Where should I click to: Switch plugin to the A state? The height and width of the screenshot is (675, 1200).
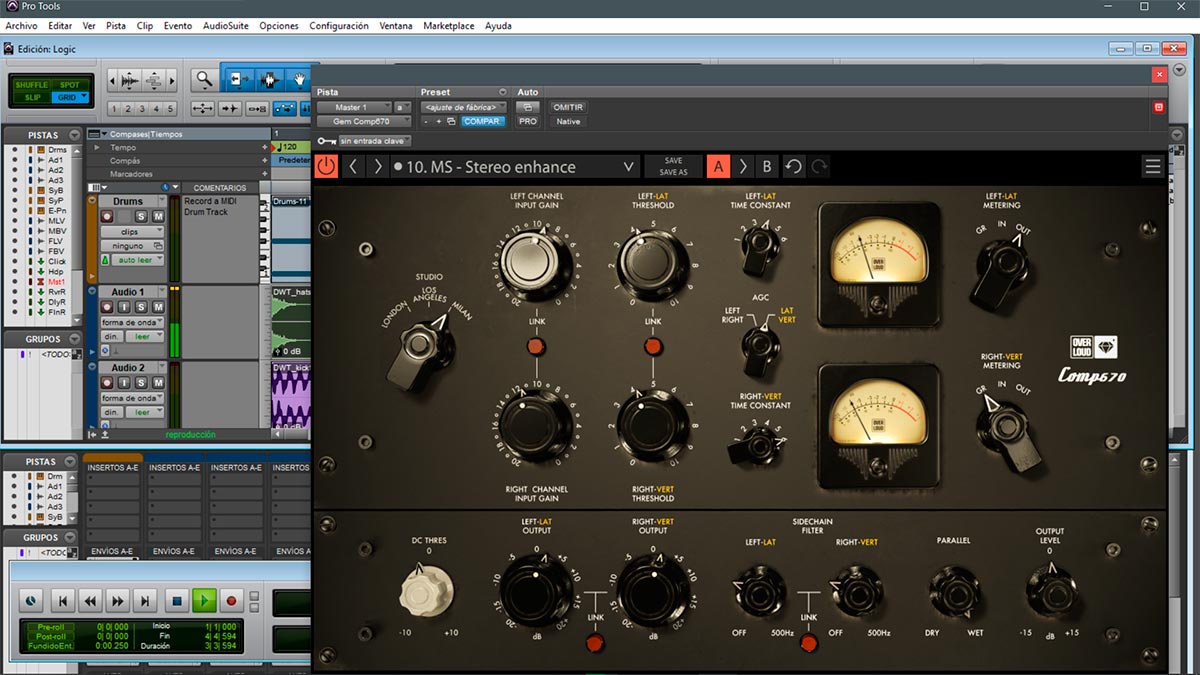point(718,167)
